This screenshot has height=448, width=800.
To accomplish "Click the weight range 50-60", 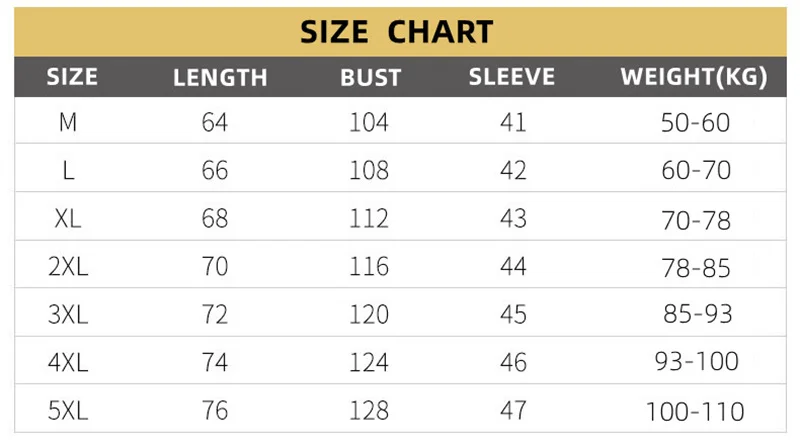I will [696, 123].
